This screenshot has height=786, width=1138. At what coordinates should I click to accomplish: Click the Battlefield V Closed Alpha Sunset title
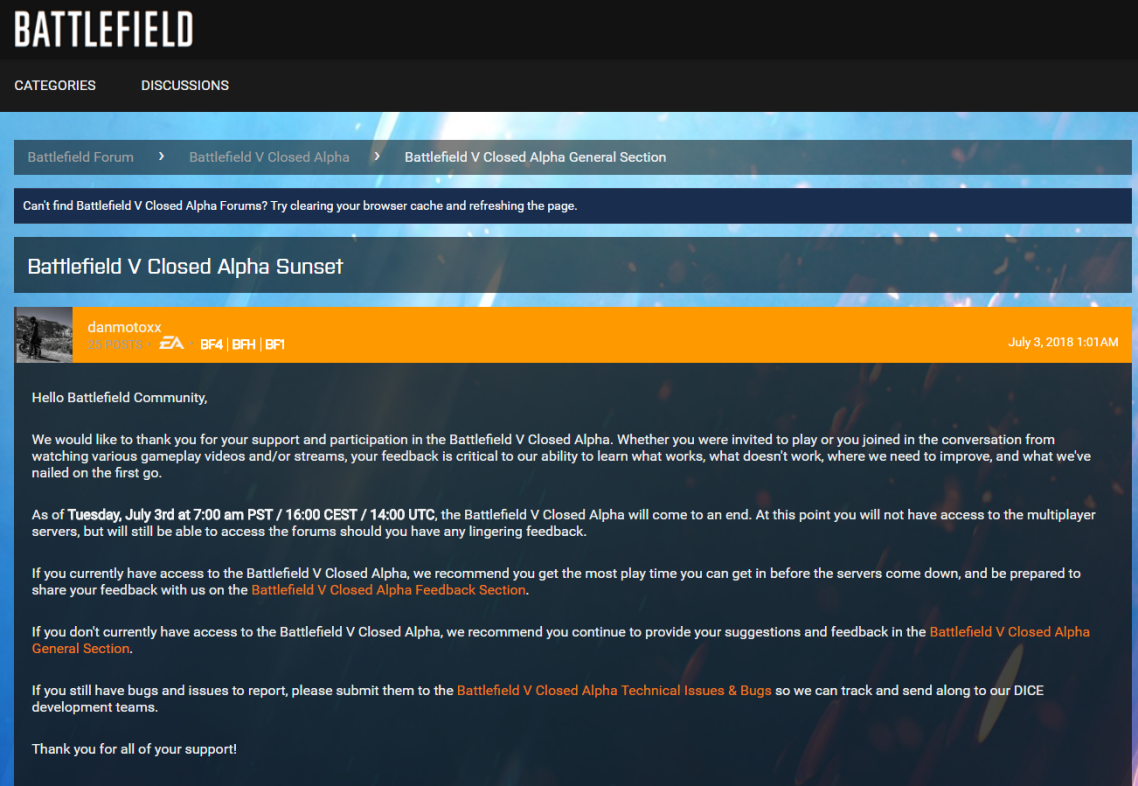click(x=185, y=266)
